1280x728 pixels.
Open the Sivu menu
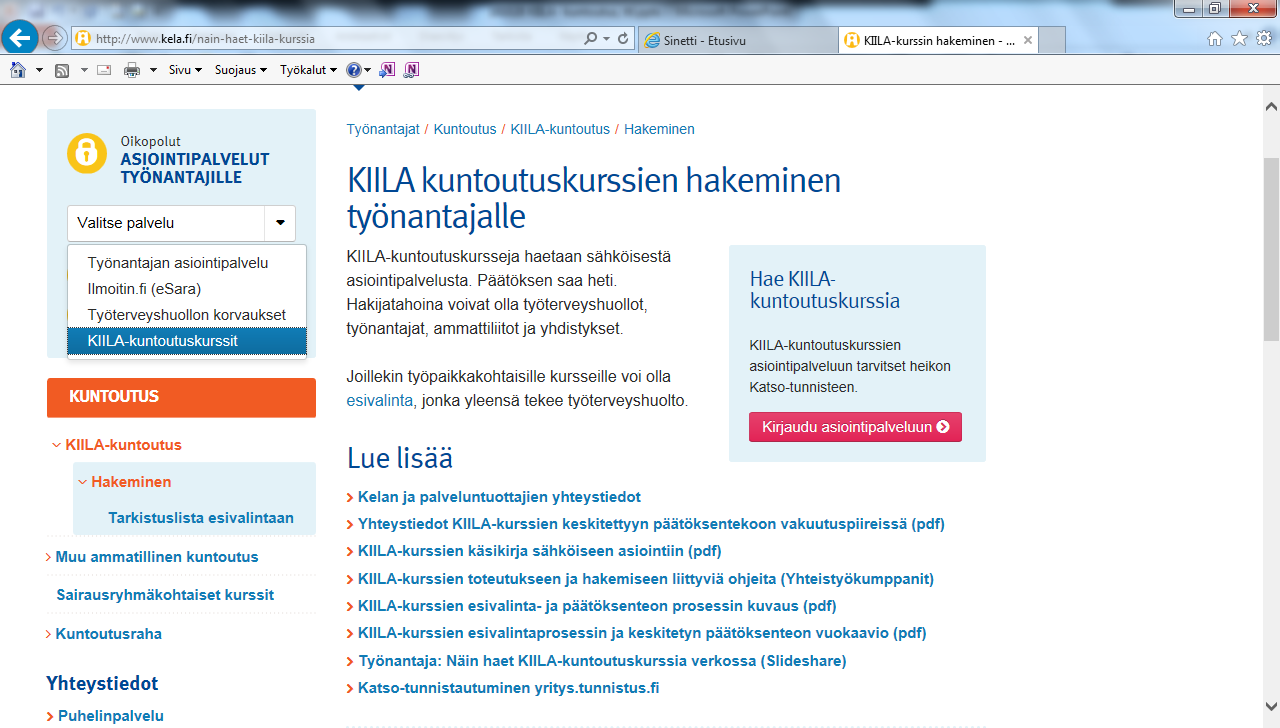tap(185, 70)
